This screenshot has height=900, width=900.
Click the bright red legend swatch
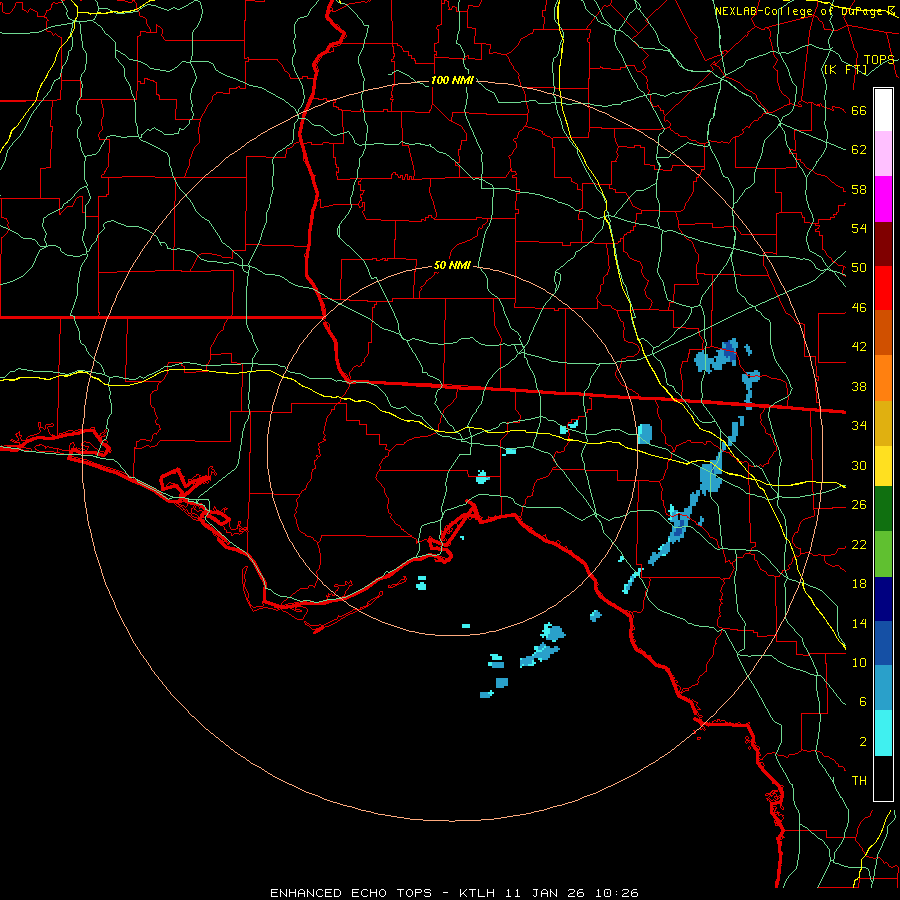[883, 288]
